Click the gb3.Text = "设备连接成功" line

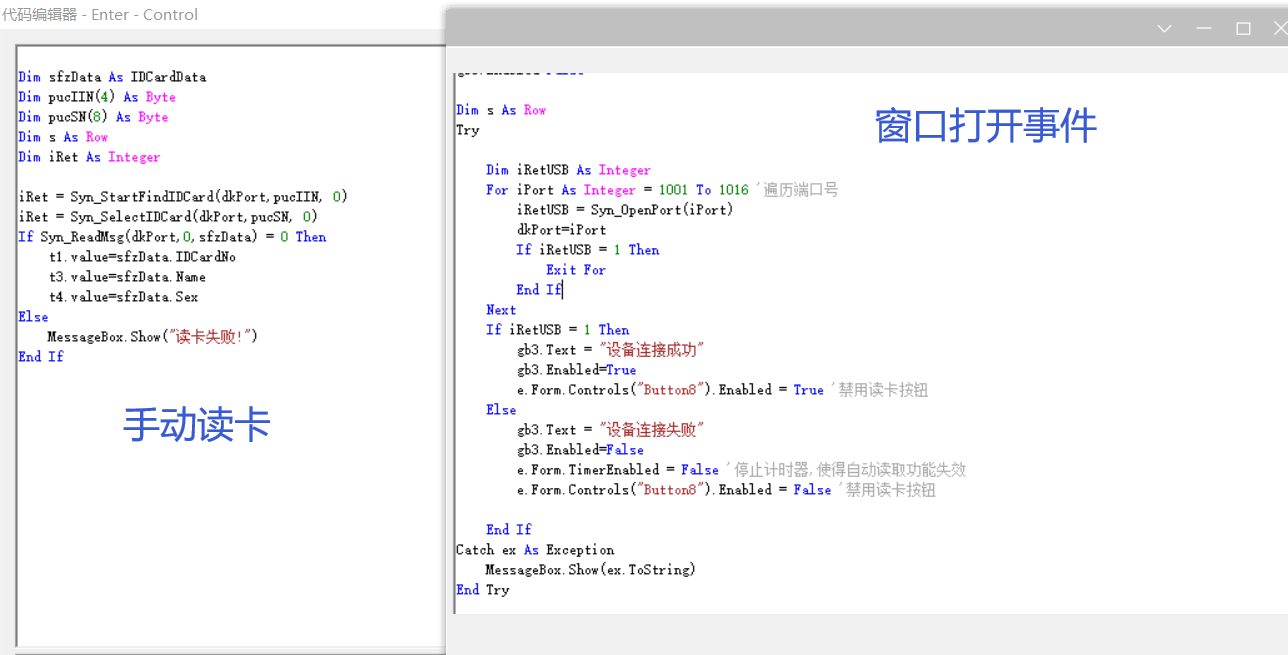click(611, 350)
